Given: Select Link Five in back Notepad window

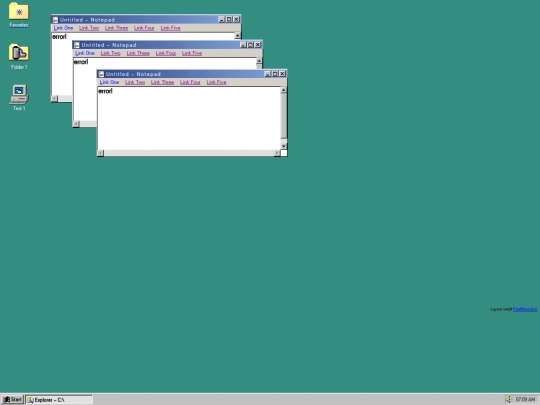Looking at the screenshot, I should pos(170,28).
